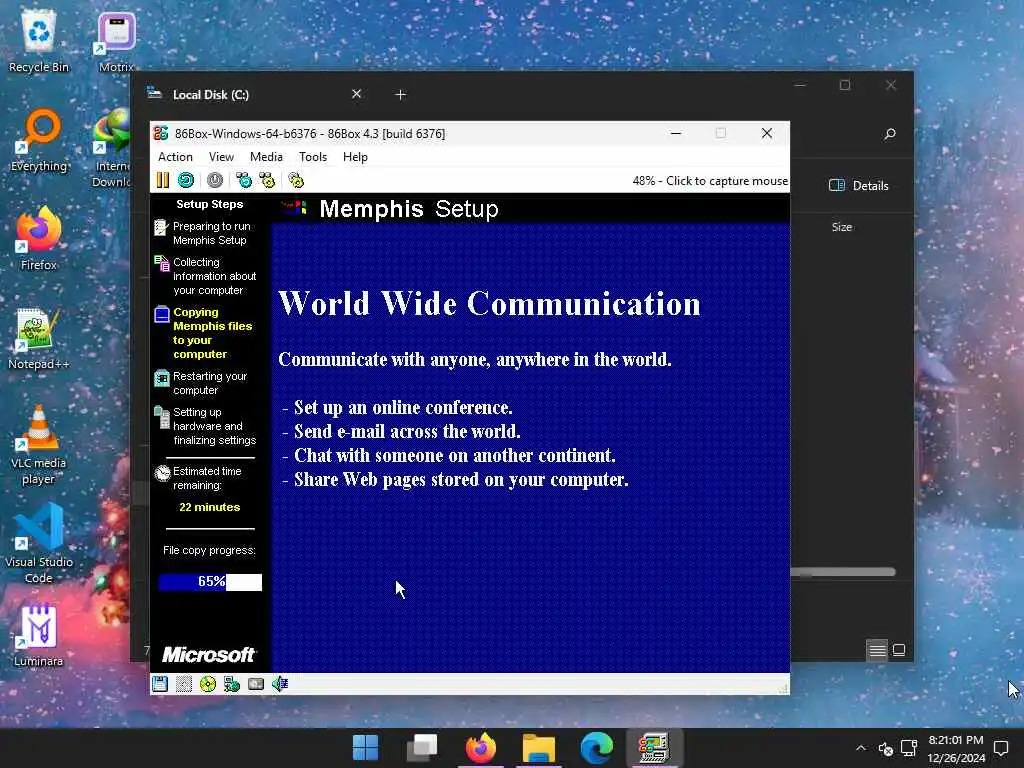Click the 'Collecting information' step icon
Viewport: 1024px width, 768px height.
(161, 264)
